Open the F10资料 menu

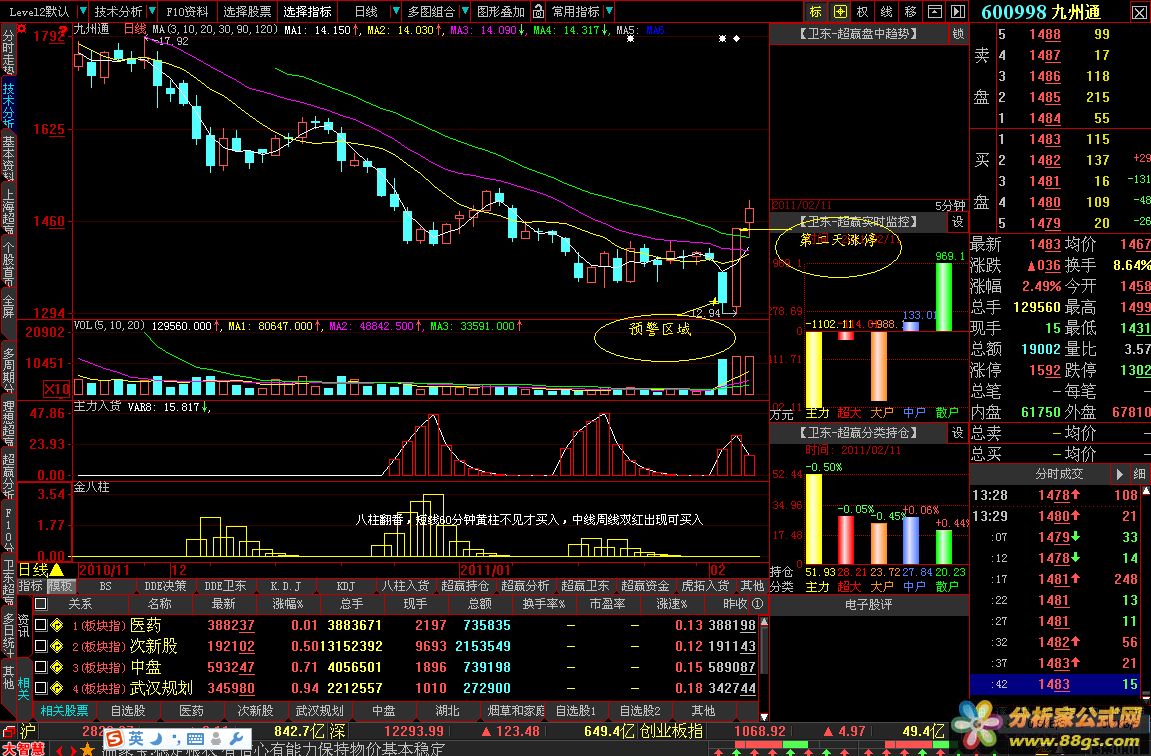tap(187, 11)
